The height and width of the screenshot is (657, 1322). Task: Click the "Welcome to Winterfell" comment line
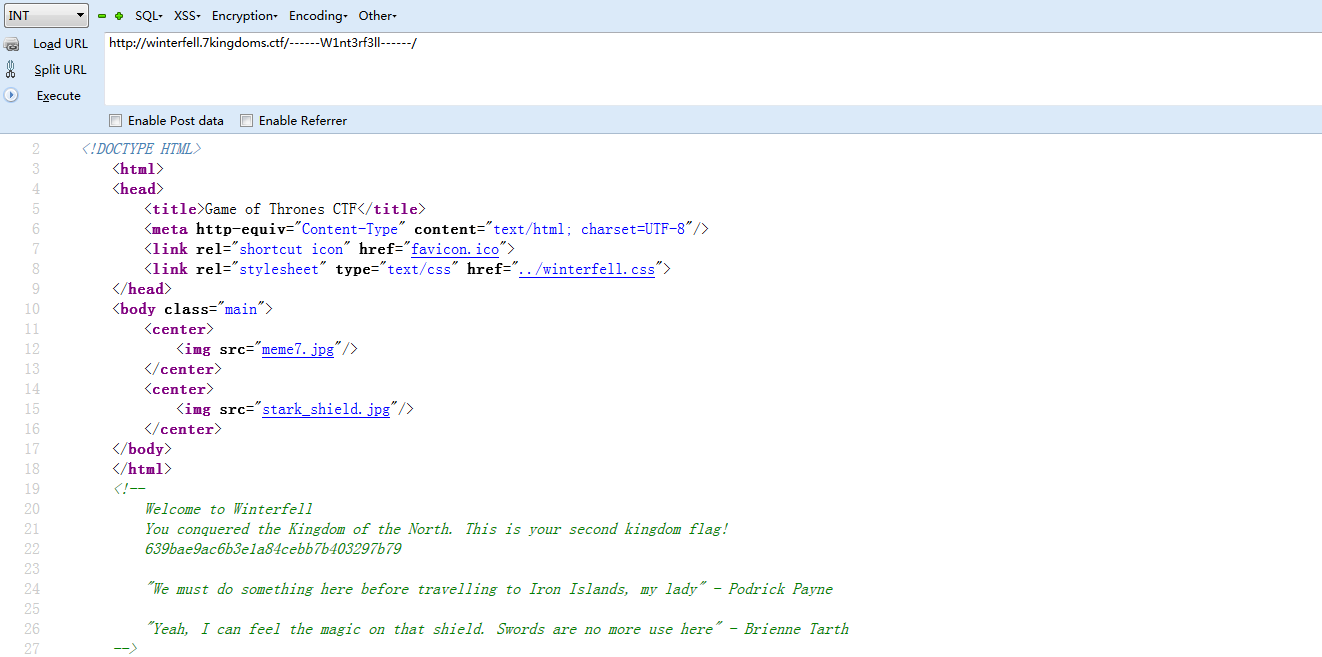[229, 509]
